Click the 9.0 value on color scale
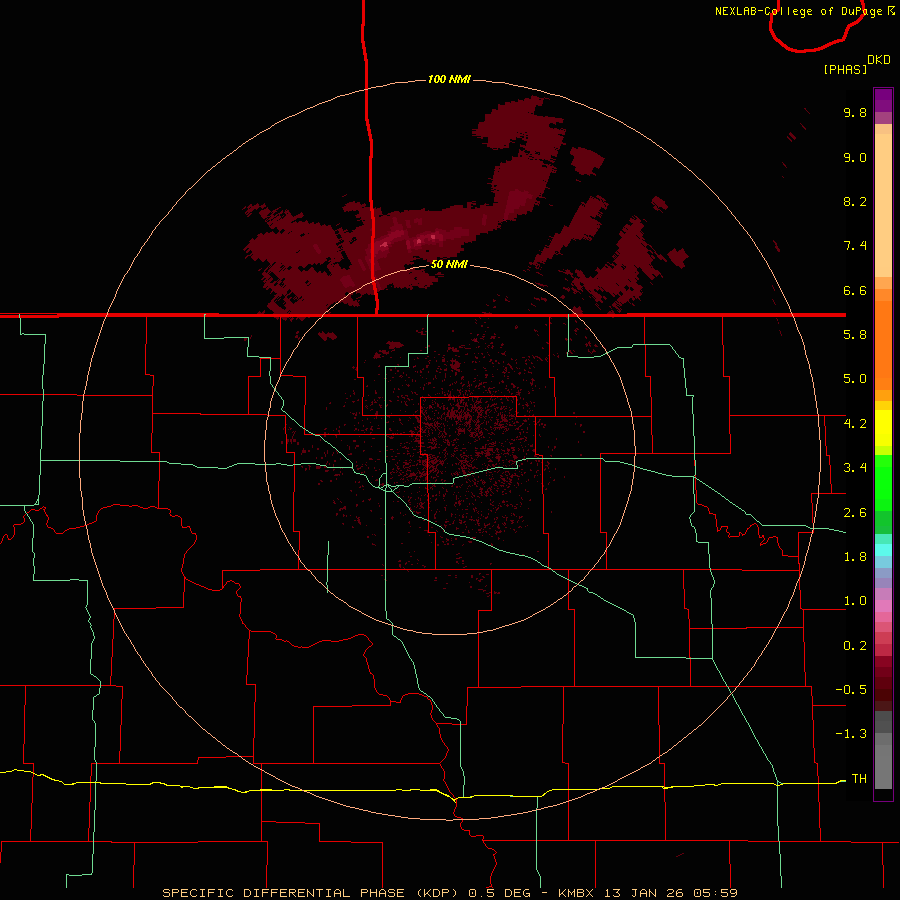 pyautogui.click(x=855, y=157)
